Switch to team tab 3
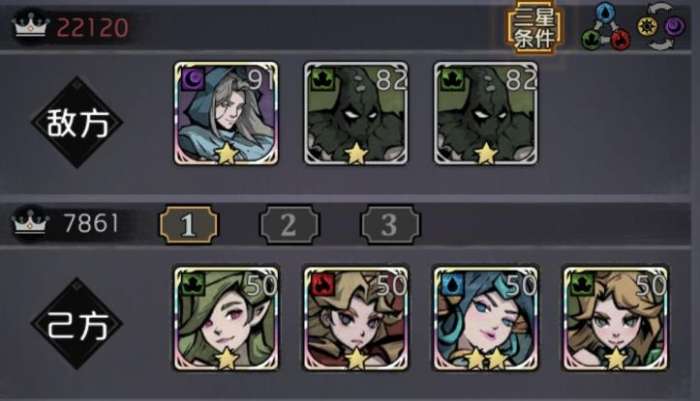The height and width of the screenshot is (401, 700). click(x=390, y=225)
